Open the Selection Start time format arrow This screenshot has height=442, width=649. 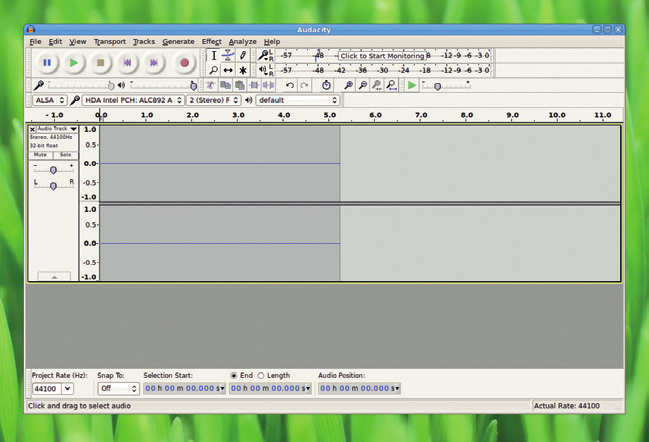(x=221, y=388)
